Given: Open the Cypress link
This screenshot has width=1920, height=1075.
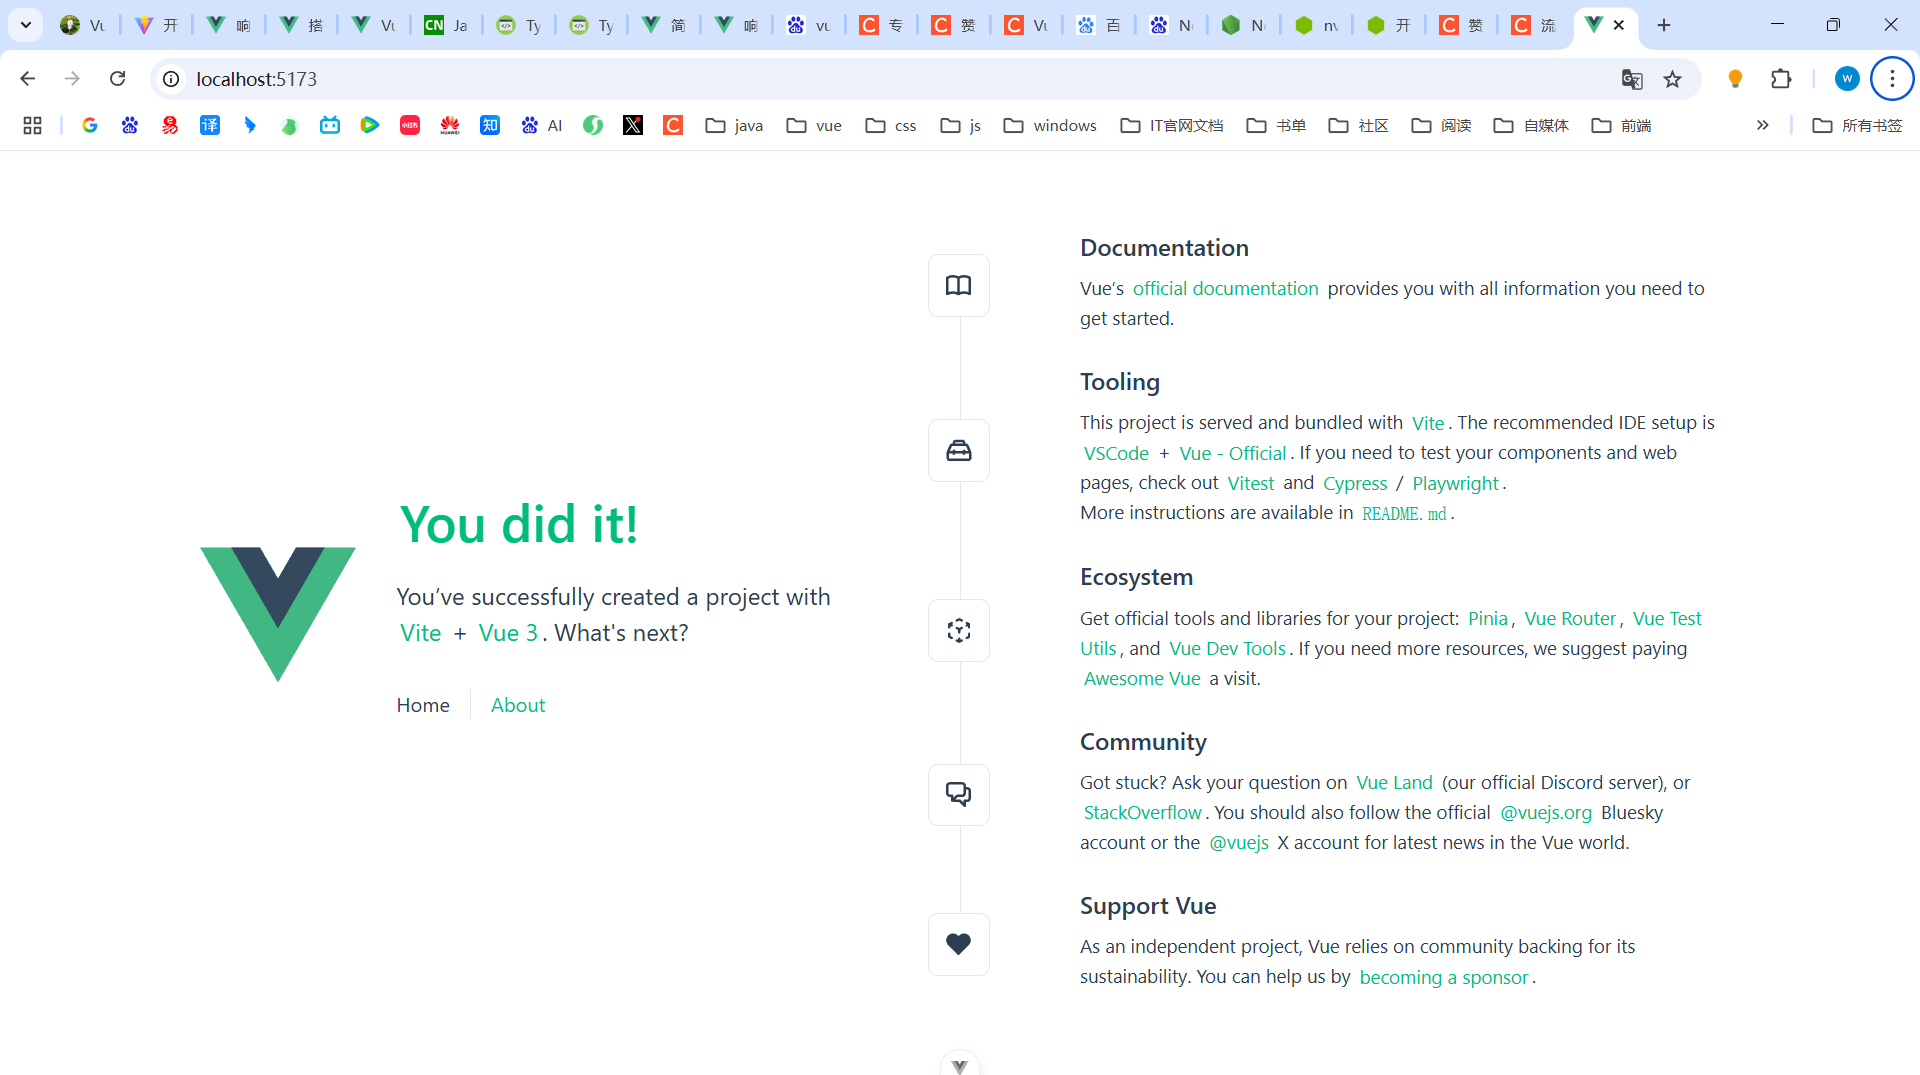Looking at the screenshot, I should click(x=1355, y=483).
